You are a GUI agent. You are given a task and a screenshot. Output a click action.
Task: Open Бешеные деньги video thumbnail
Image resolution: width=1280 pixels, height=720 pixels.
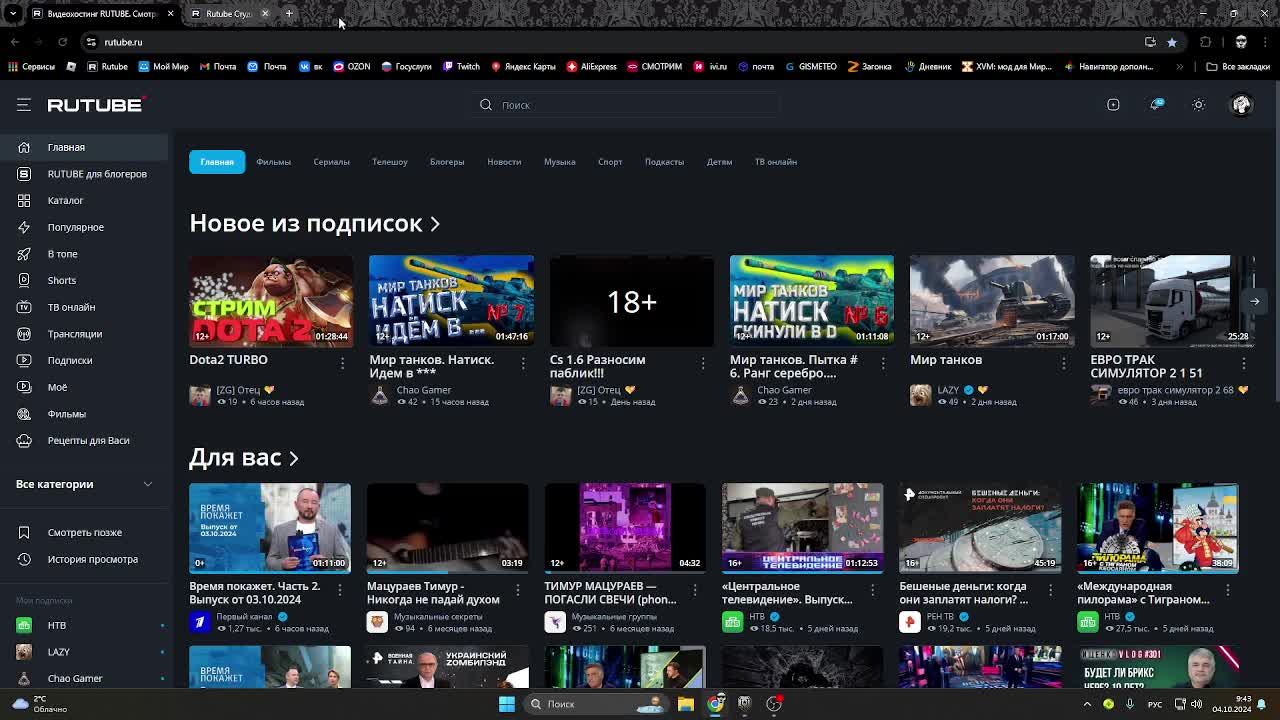click(x=980, y=528)
